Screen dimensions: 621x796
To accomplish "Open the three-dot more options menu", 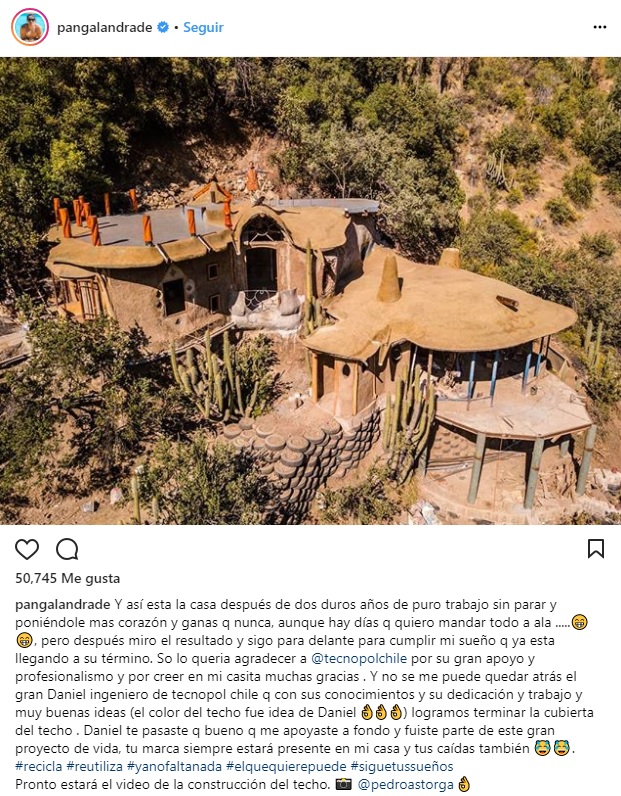I will click(600, 27).
